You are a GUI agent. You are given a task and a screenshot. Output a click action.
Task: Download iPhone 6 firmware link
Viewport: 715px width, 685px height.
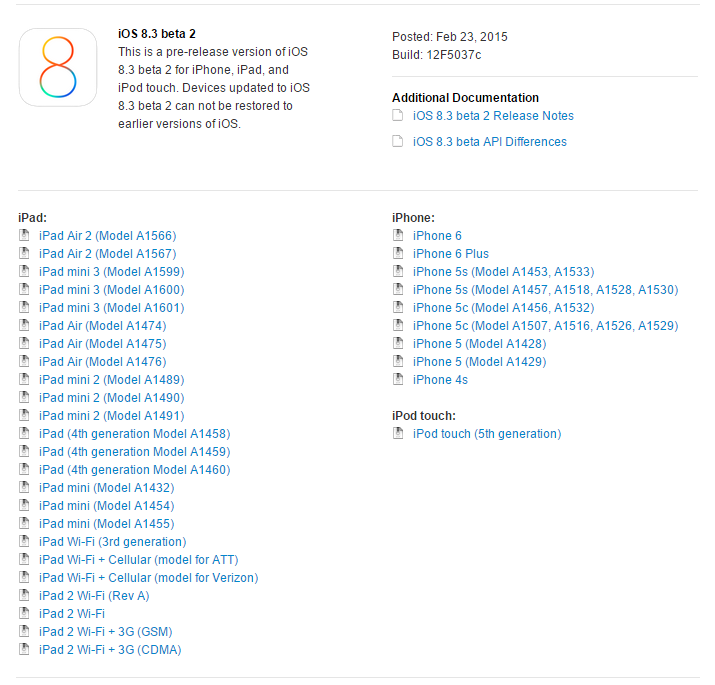coord(437,236)
